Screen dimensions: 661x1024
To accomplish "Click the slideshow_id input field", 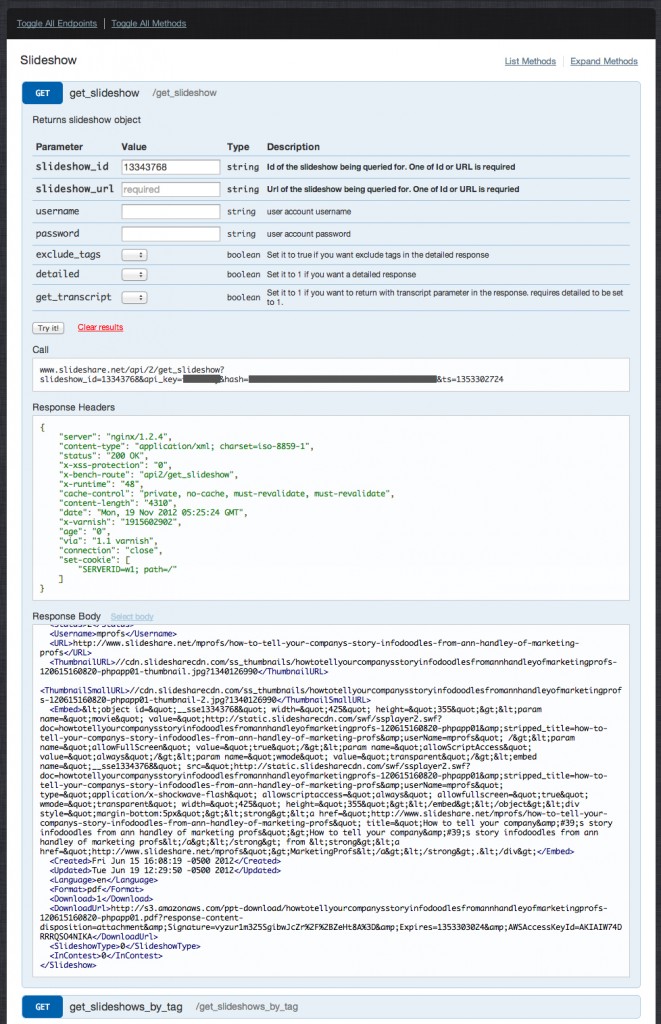I will coord(170,168).
